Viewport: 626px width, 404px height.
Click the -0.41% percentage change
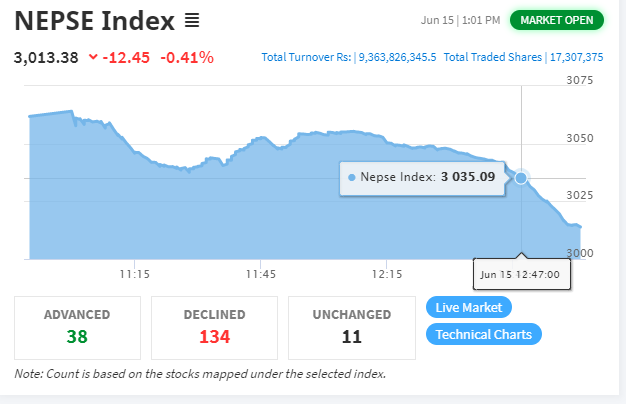click(x=187, y=57)
